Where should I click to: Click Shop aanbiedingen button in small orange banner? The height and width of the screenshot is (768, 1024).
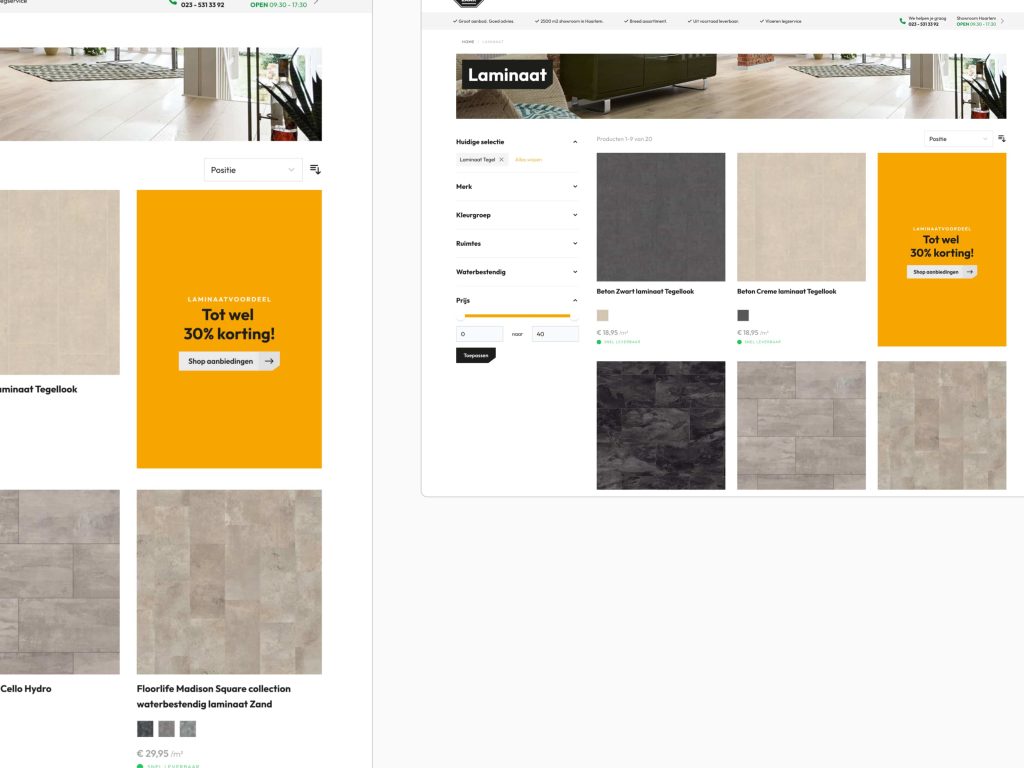pyautogui.click(x=942, y=272)
